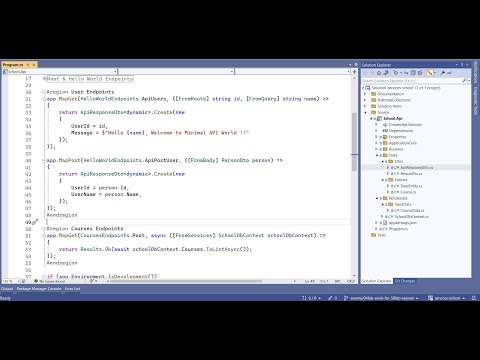Select the Dependencies node
Viewport: 480px width, 360px height.
pyautogui.click(x=401, y=131)
